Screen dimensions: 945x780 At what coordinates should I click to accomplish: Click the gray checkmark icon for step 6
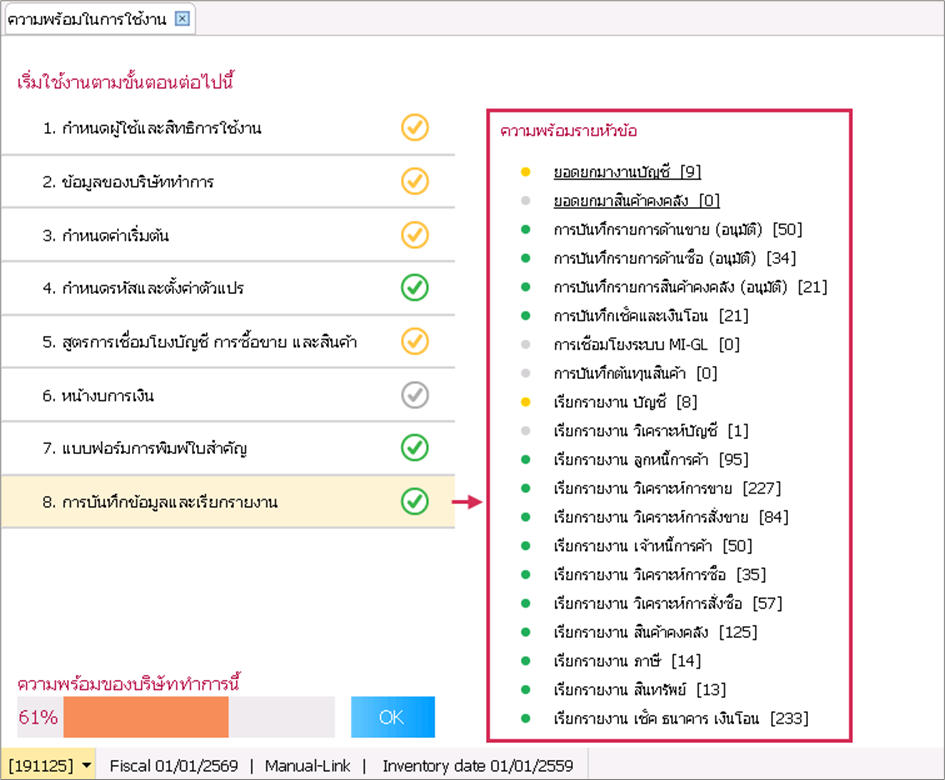[415, 395]
